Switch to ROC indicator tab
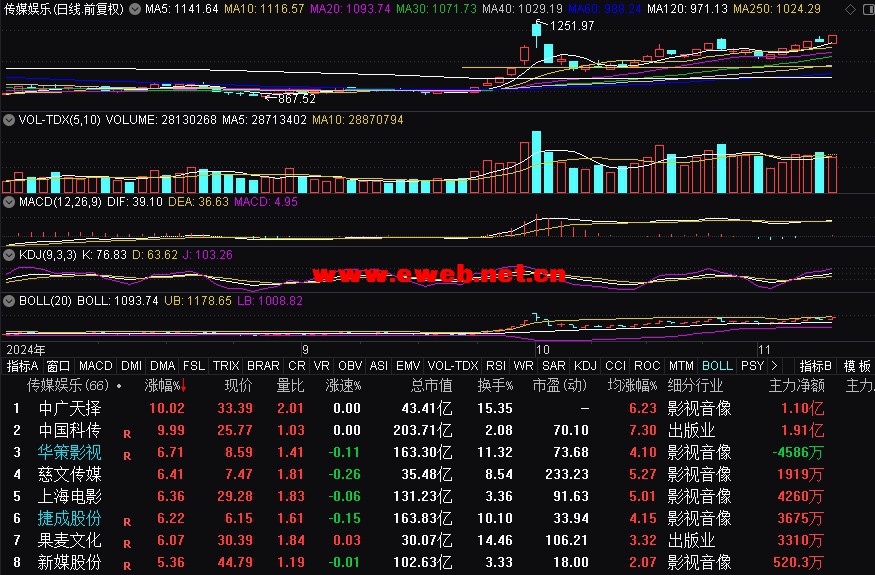This screenshot has height=575, width=875. pyautogui.click(x=647, y=366)
